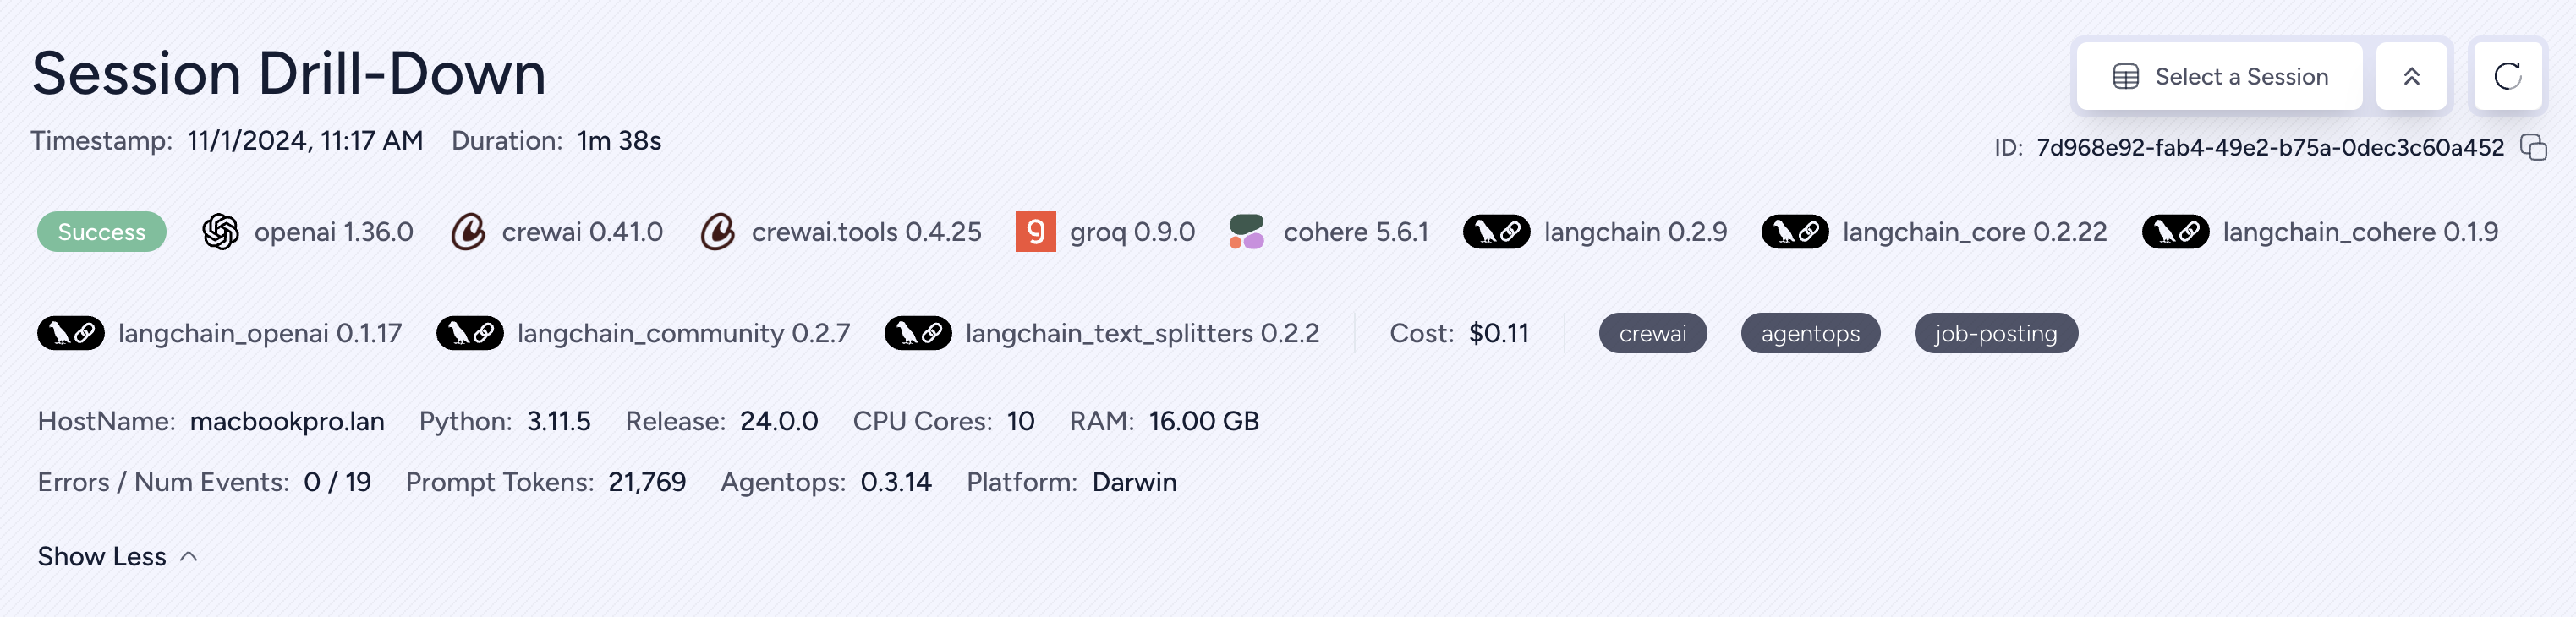The image size is (2576, 617).
Task: Click the langchain_community parrot-link icon
Action: [470, 333]
